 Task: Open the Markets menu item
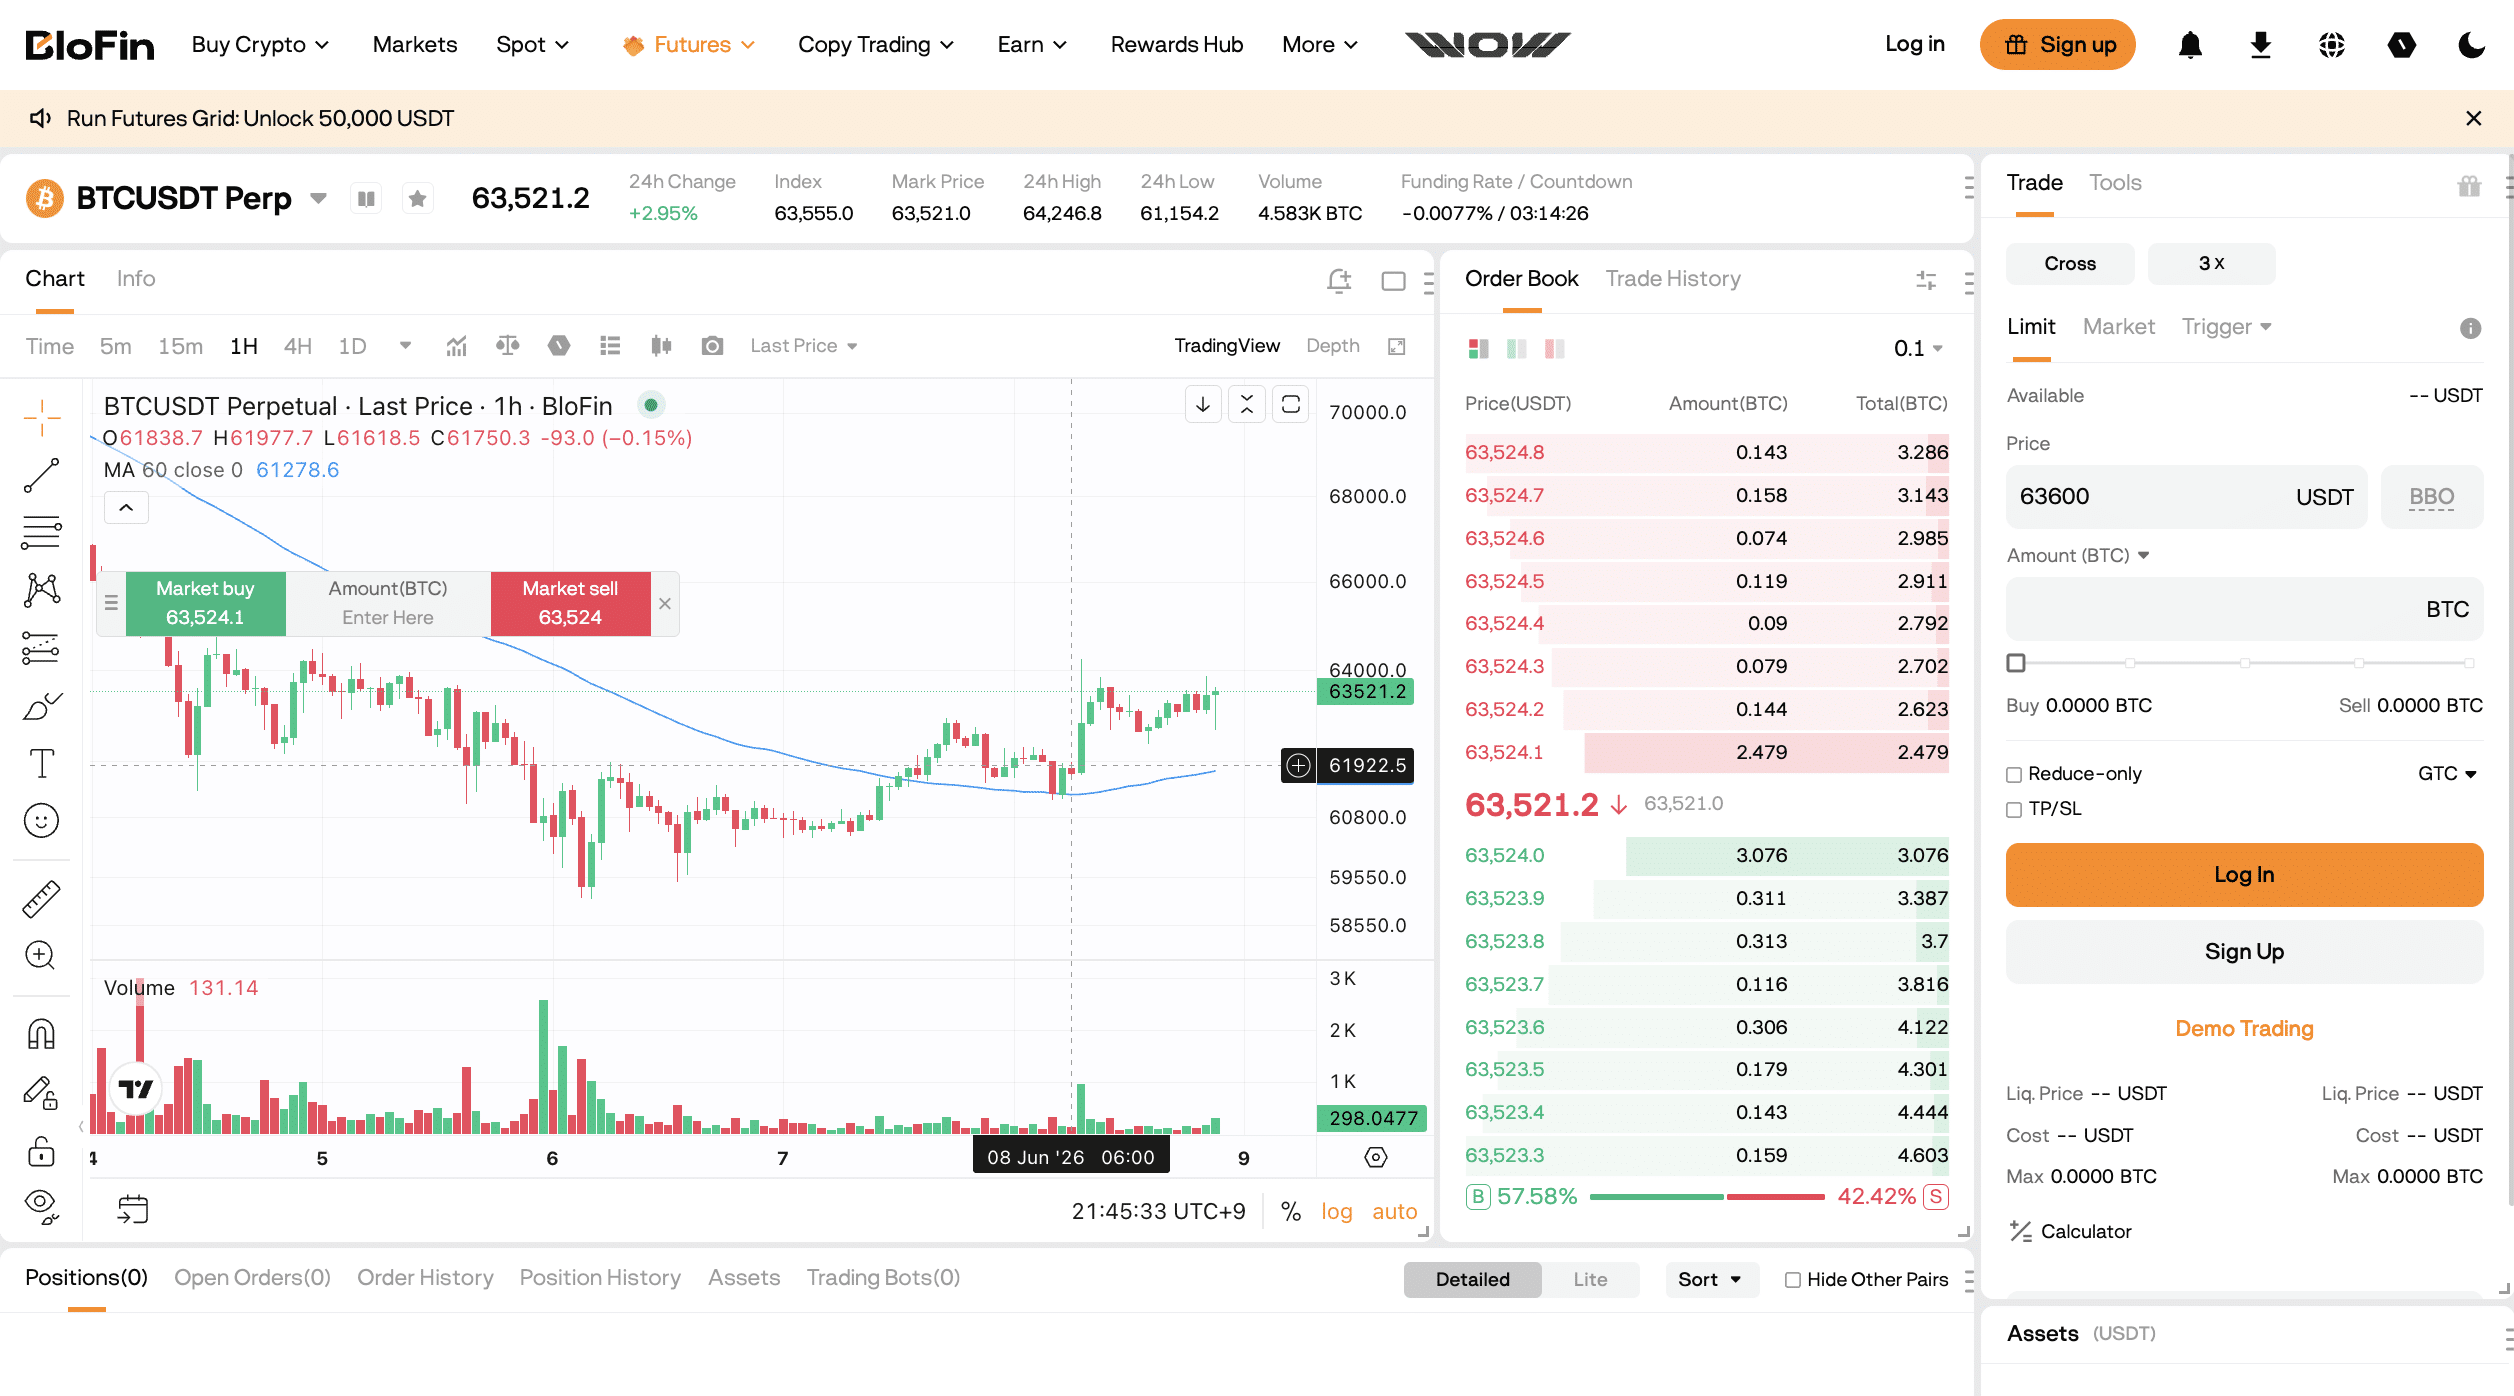pyautogui.click(x=415, y=45)
